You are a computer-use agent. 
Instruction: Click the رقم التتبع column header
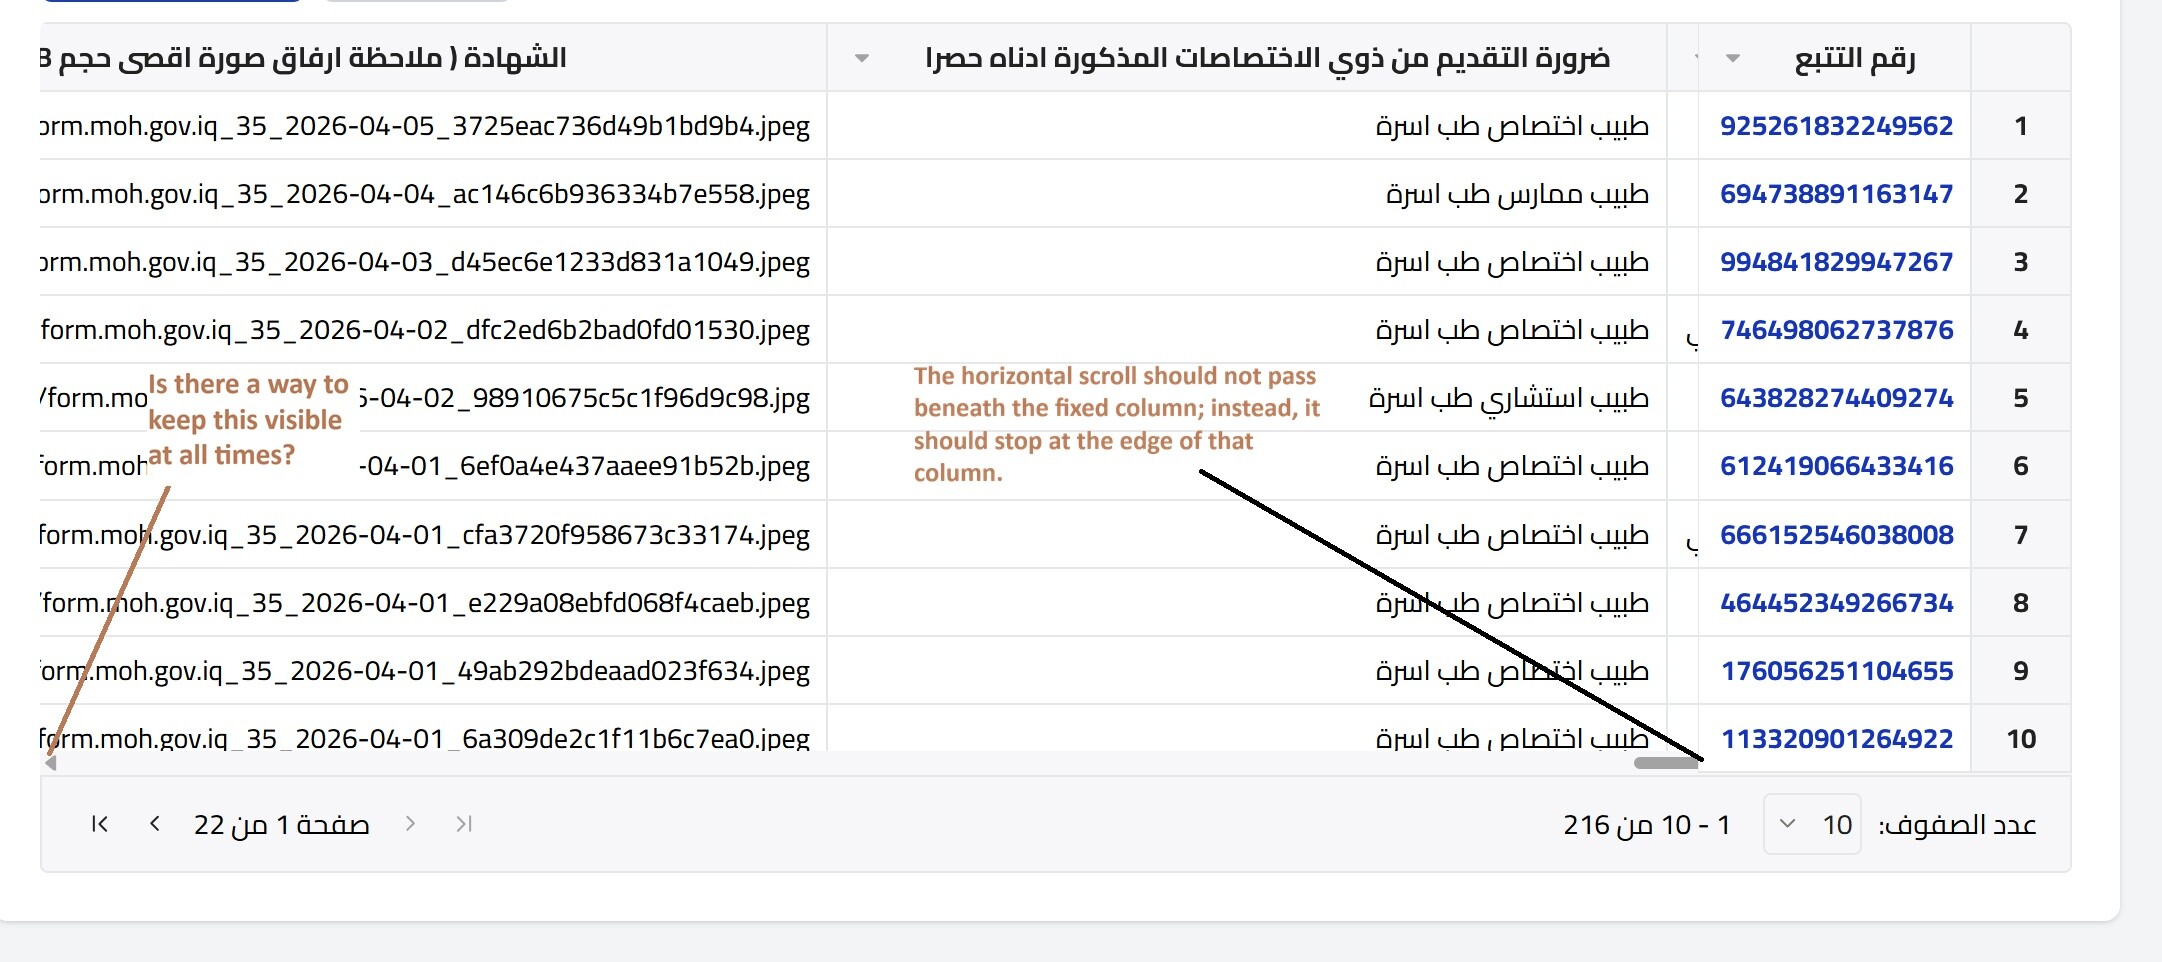tap(1854, 58)
